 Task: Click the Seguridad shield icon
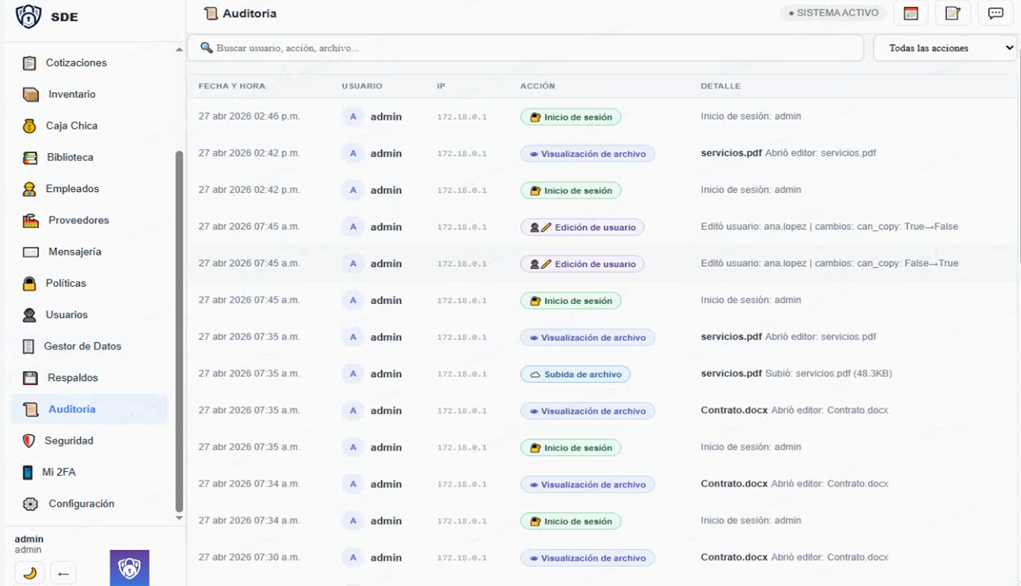28,441
